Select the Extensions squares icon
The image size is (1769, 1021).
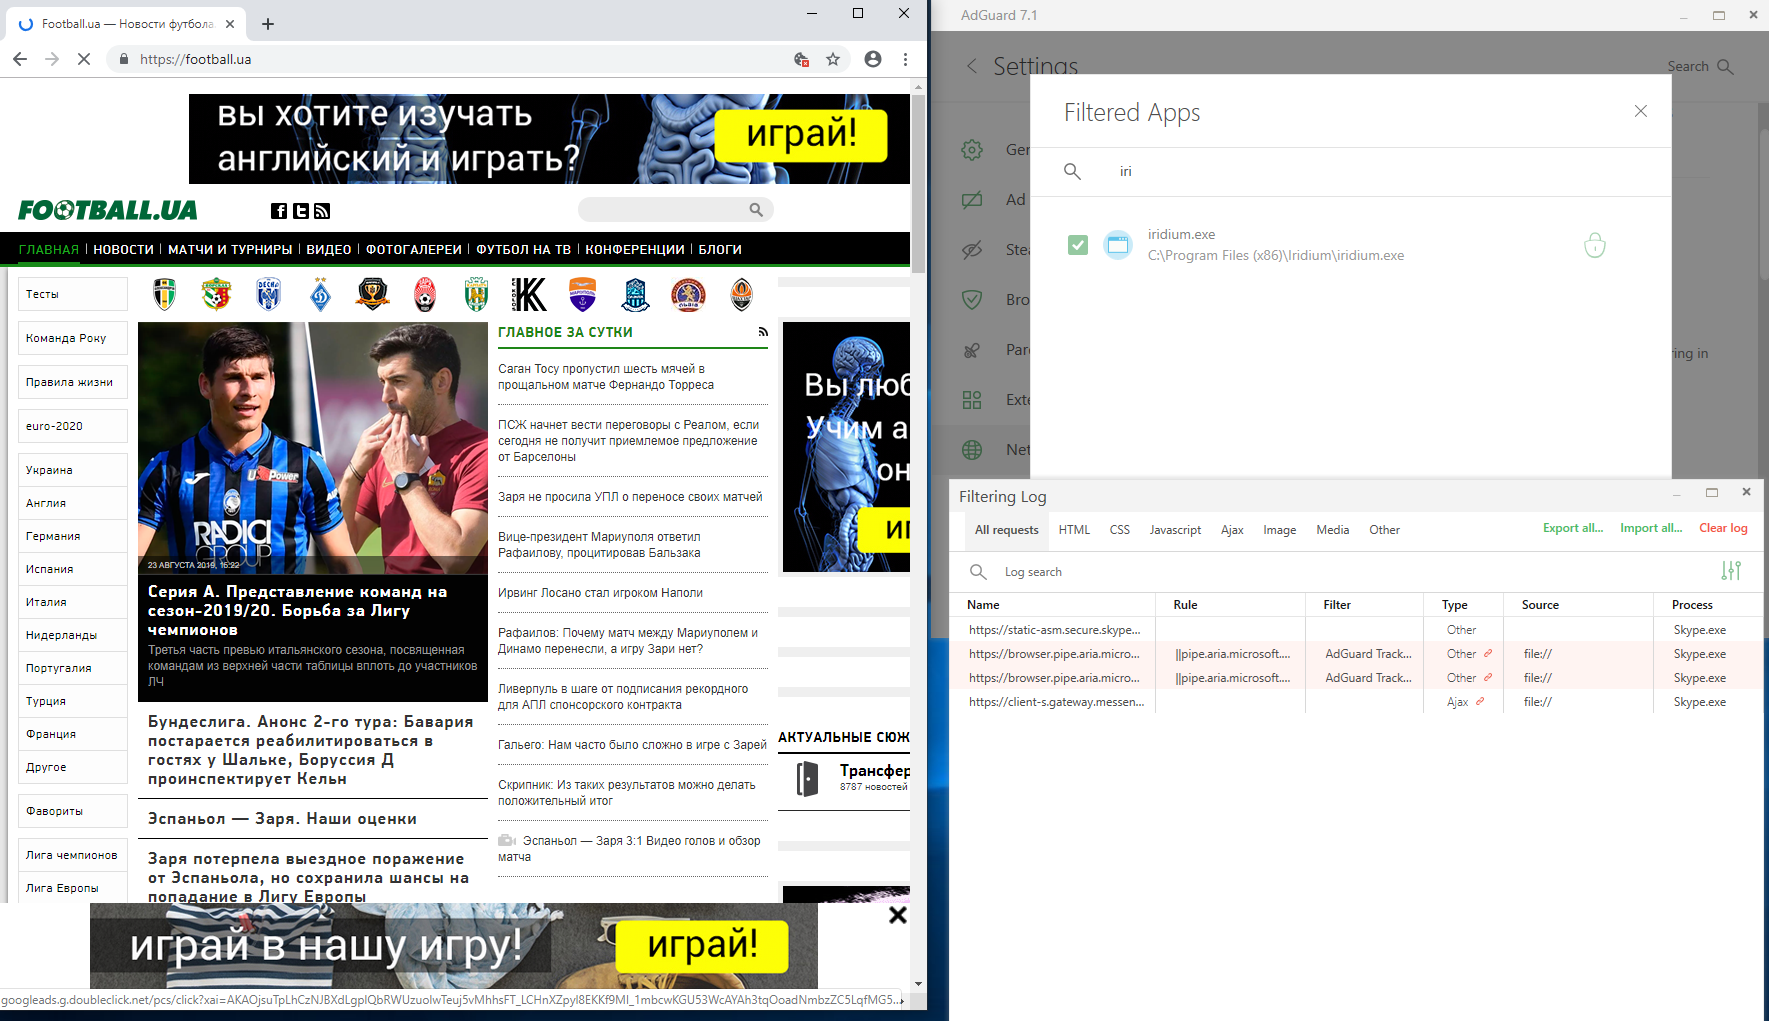click(972, 399)
